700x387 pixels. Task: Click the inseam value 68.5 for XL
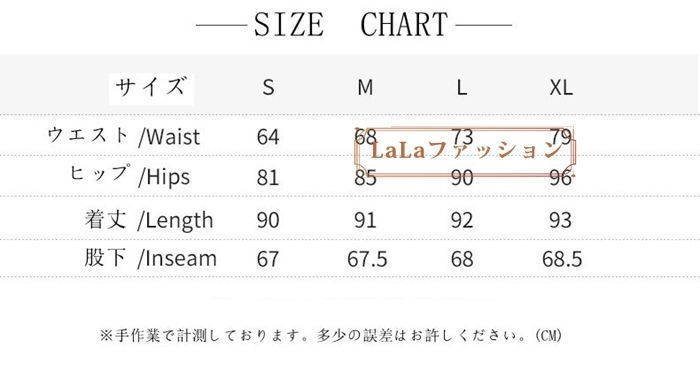562,259
